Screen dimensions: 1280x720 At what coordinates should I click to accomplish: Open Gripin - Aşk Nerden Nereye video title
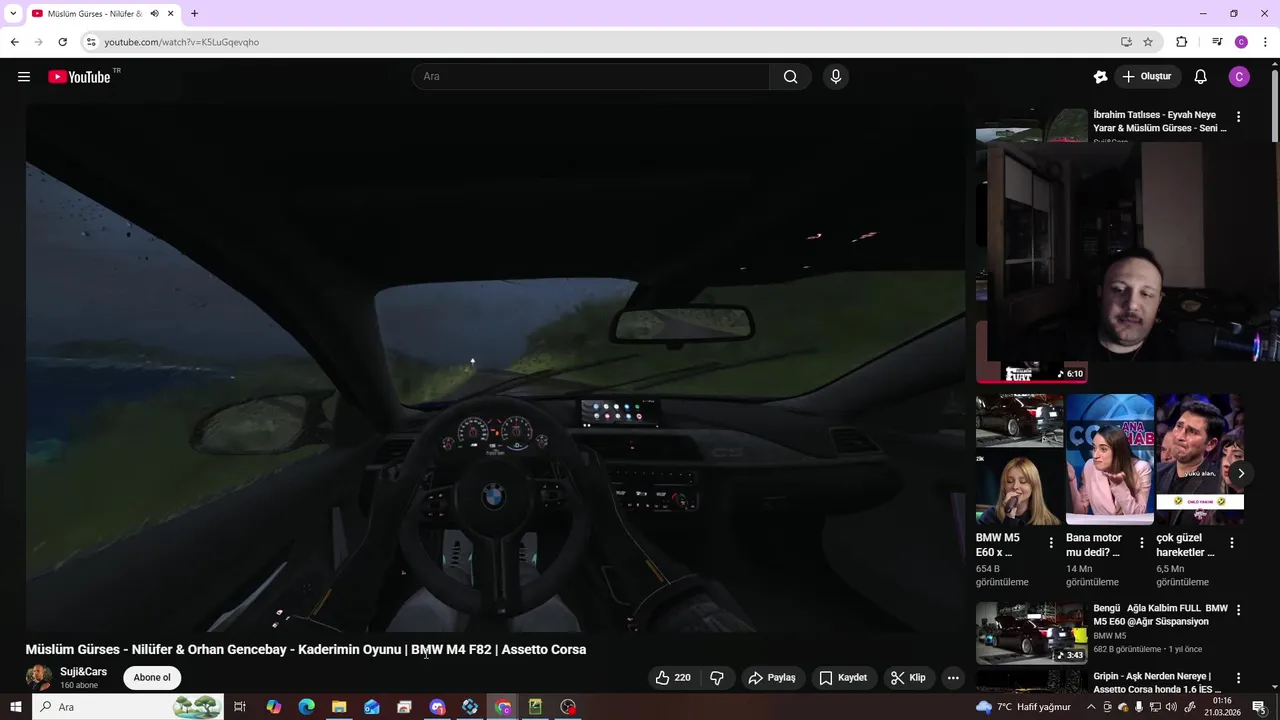pos(1157,683)
